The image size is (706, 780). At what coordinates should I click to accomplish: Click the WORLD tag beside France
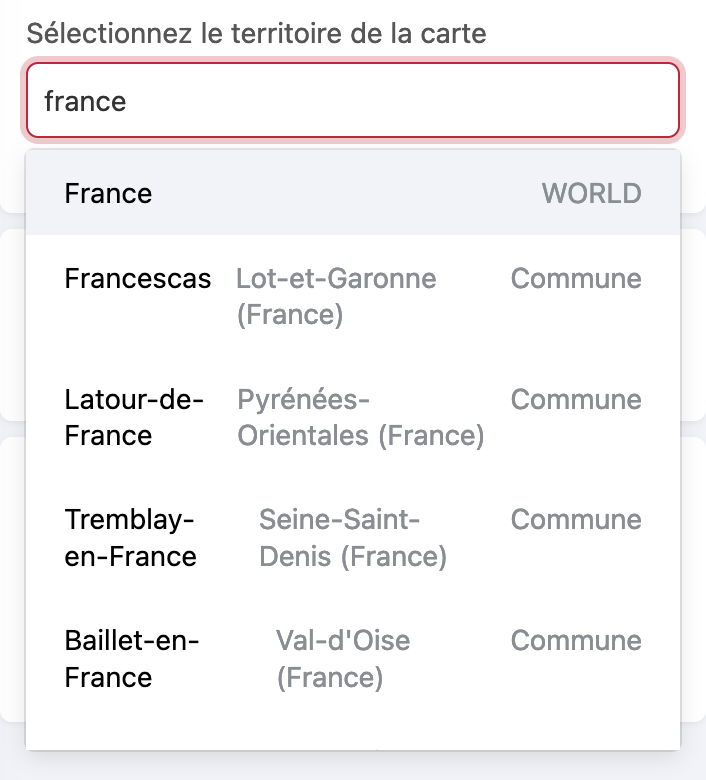tap(591, 193)
